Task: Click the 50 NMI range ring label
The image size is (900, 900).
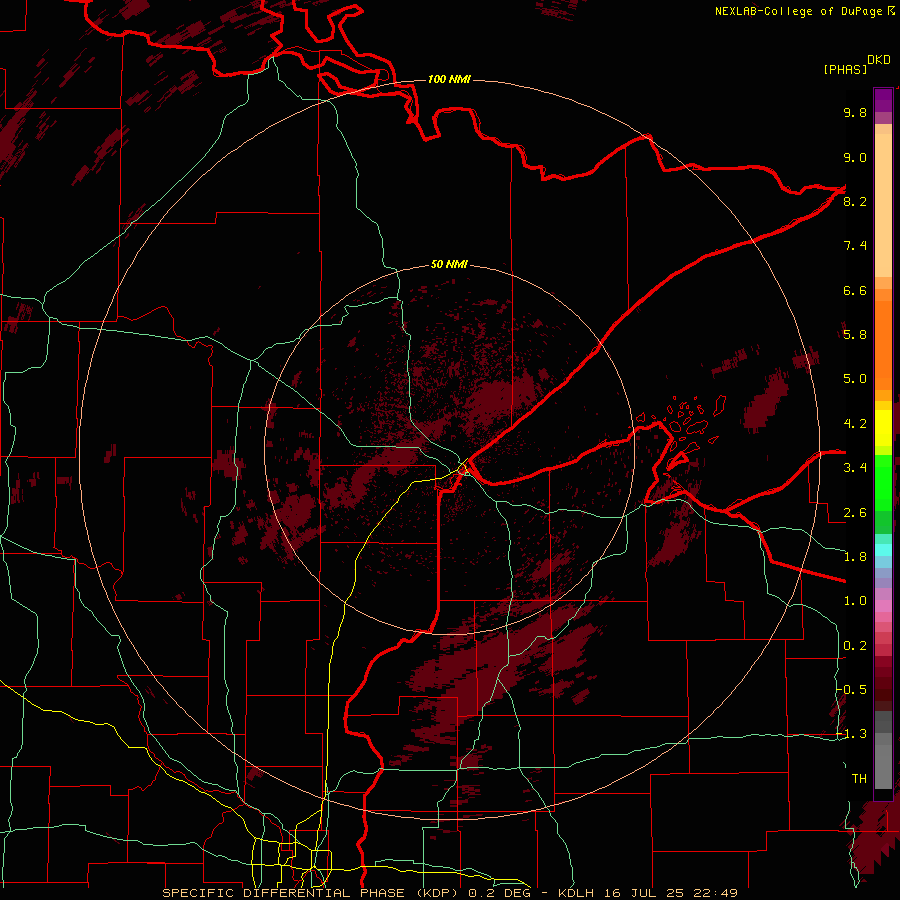Action: click(449, 264)
